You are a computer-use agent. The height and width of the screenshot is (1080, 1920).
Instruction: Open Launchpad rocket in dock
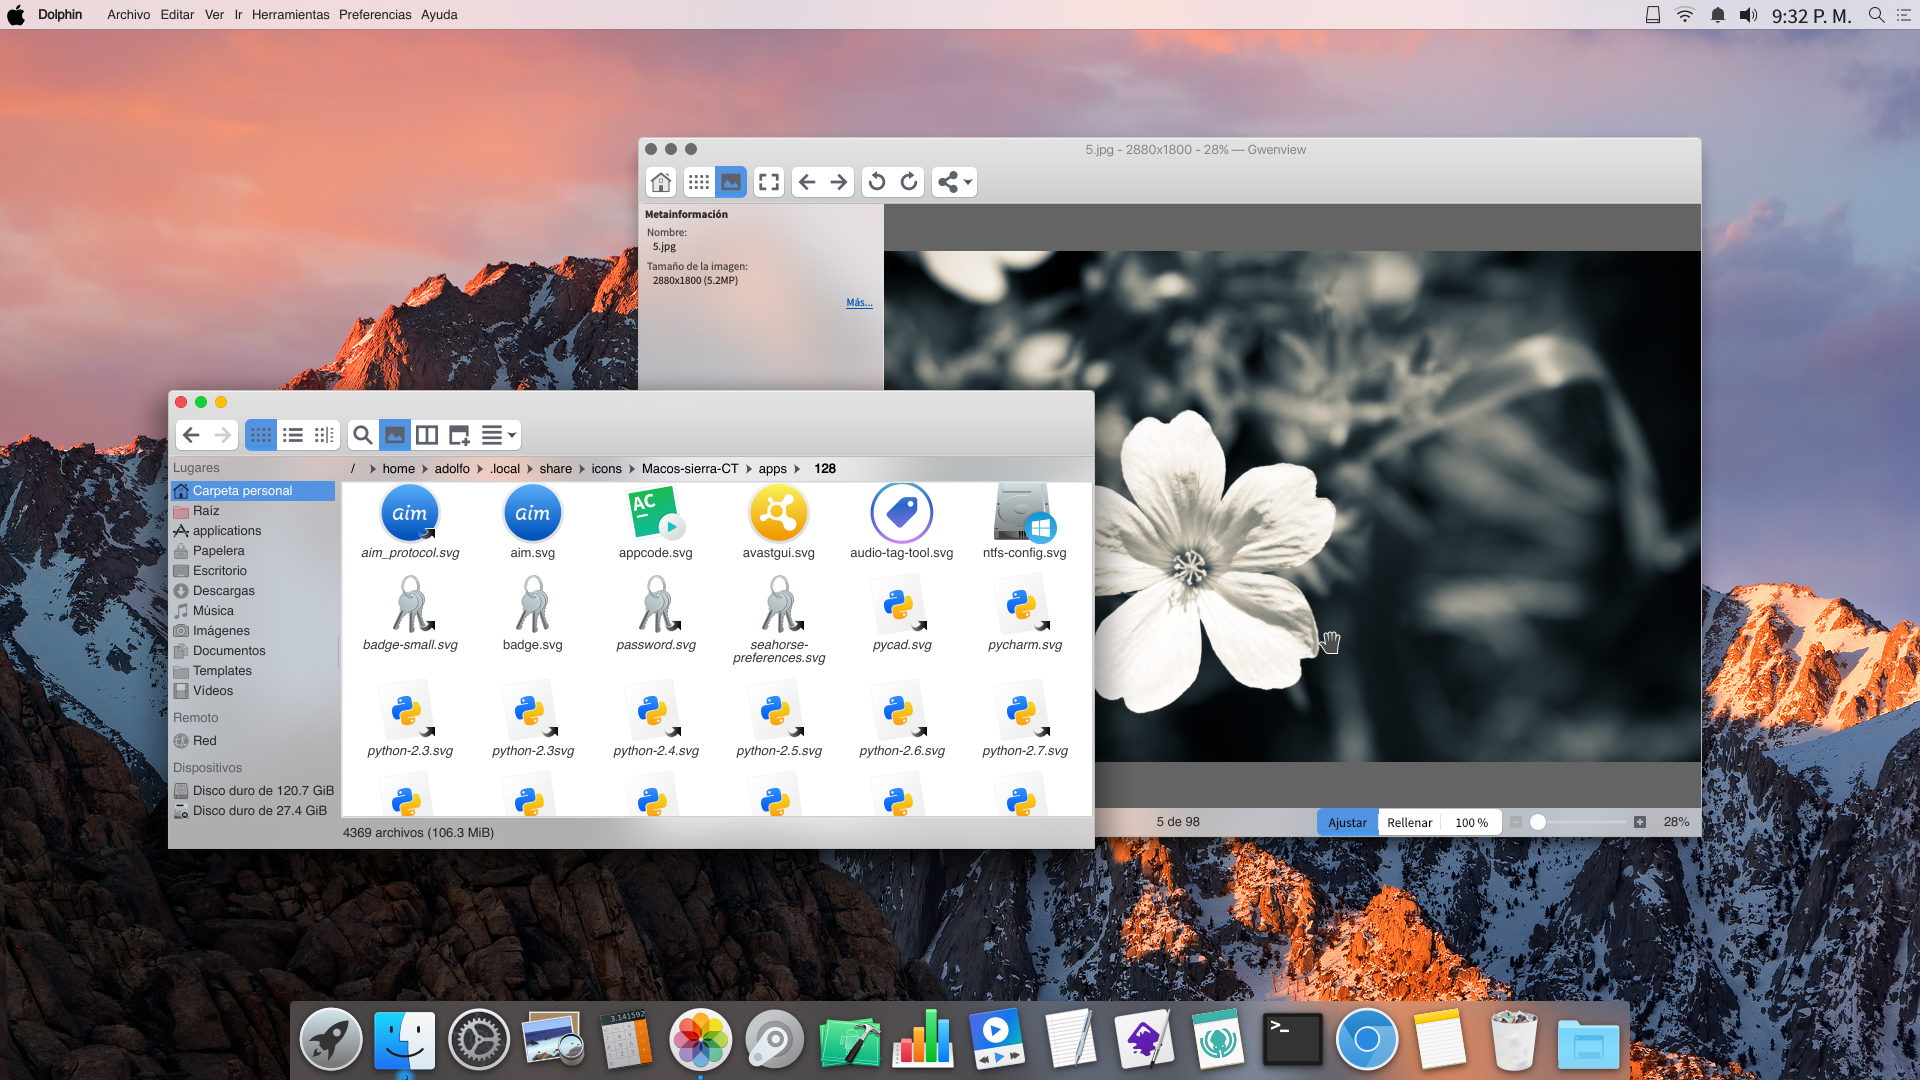pos(331,1040)
